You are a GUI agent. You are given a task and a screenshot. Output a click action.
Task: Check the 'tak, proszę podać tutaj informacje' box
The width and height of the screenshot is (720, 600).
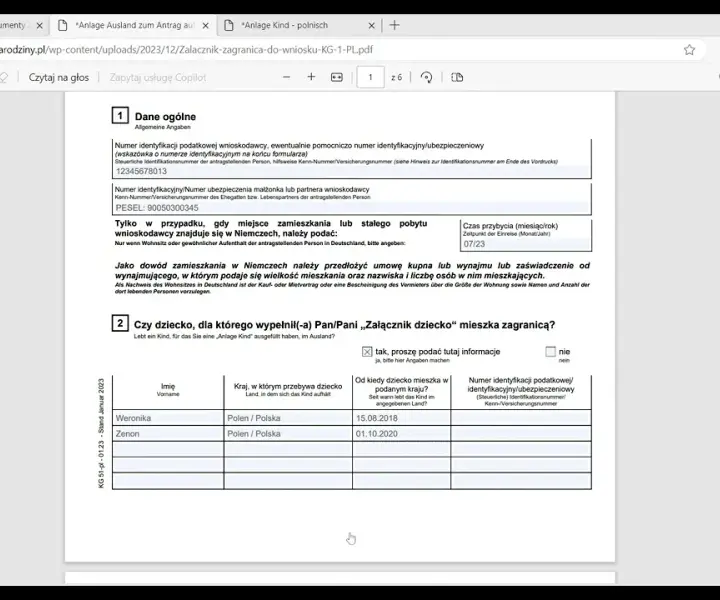(367, 352)
